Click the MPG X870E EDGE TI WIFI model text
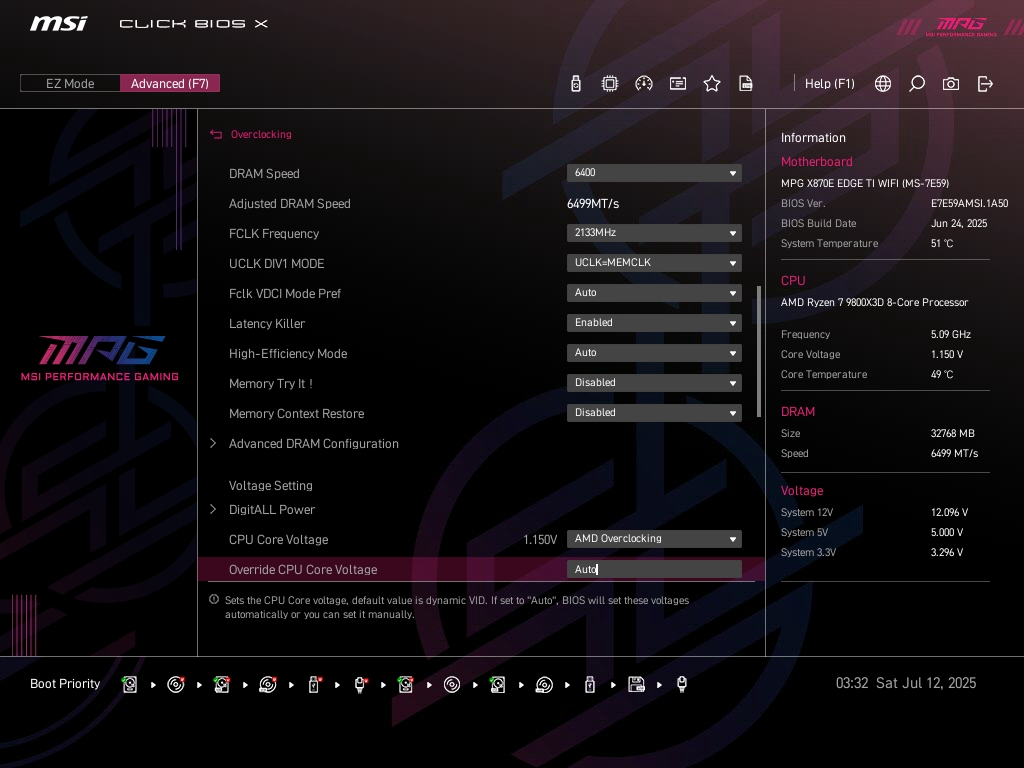Screen dimensions: 1024x768 [865, 184]
